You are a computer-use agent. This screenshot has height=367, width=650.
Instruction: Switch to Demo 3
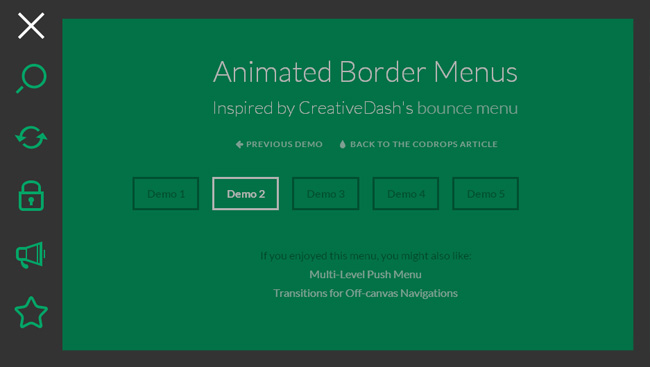click(x=325, y=194)
